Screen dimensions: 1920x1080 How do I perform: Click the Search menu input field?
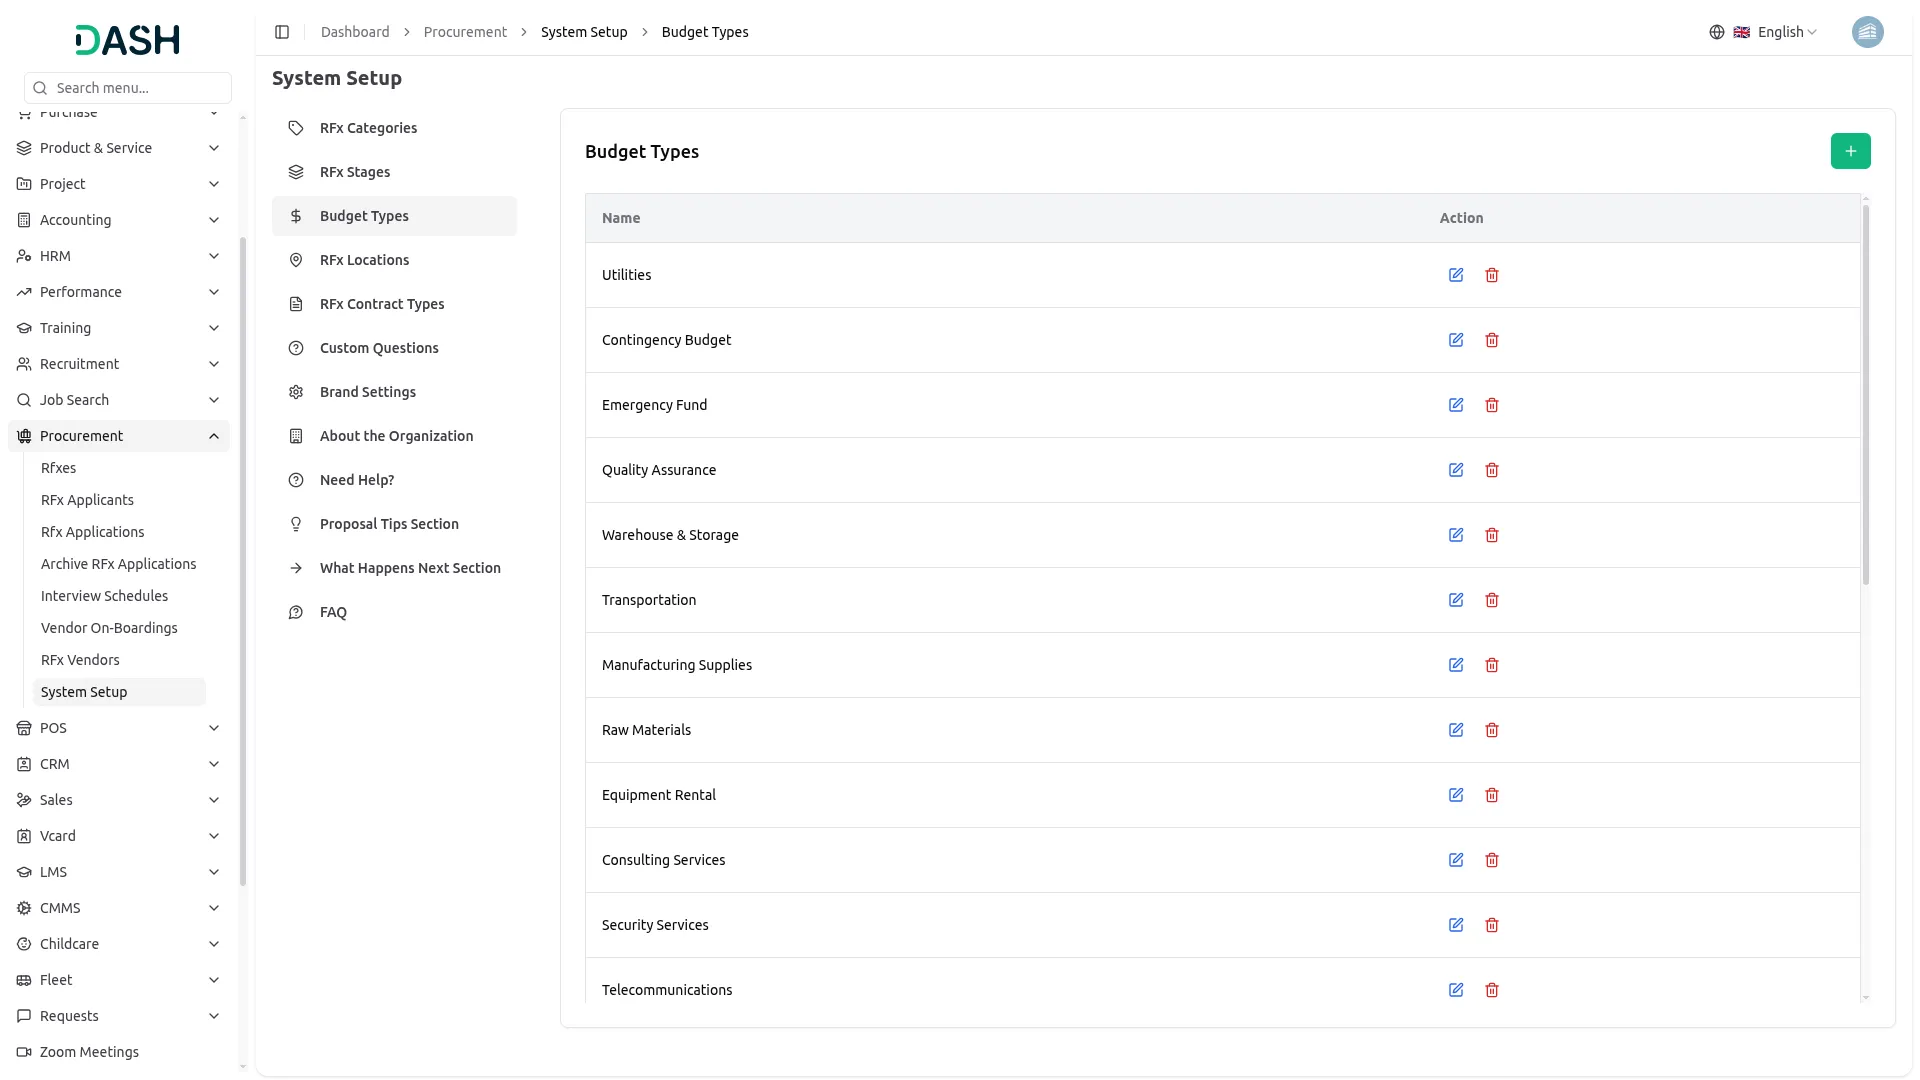[x=138, y=88]
